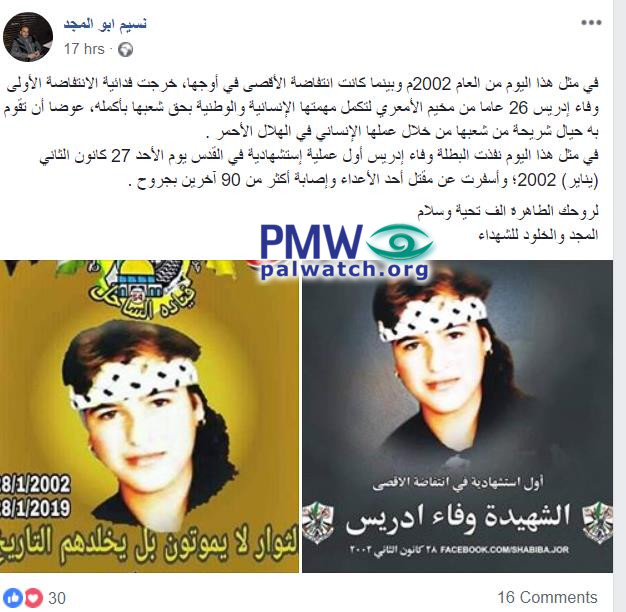Click the FACEBOOK.COM/SHABIBA.JOR text on the poster
Image resolution: width=626 pixels, height=612 pixels.
(504, 550)
